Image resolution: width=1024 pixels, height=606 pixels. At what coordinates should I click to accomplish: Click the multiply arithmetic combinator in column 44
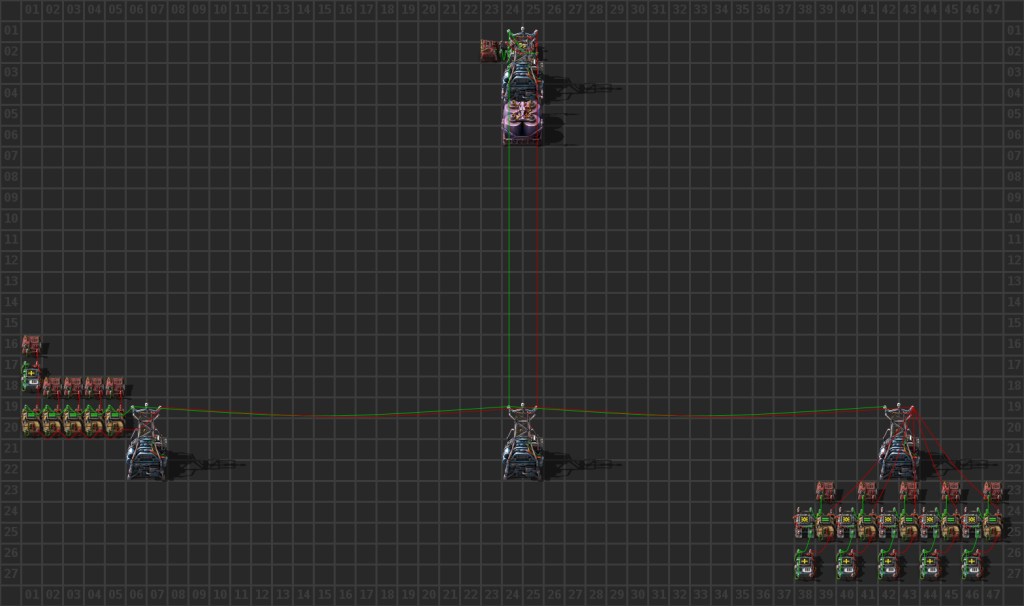[930, 524]
